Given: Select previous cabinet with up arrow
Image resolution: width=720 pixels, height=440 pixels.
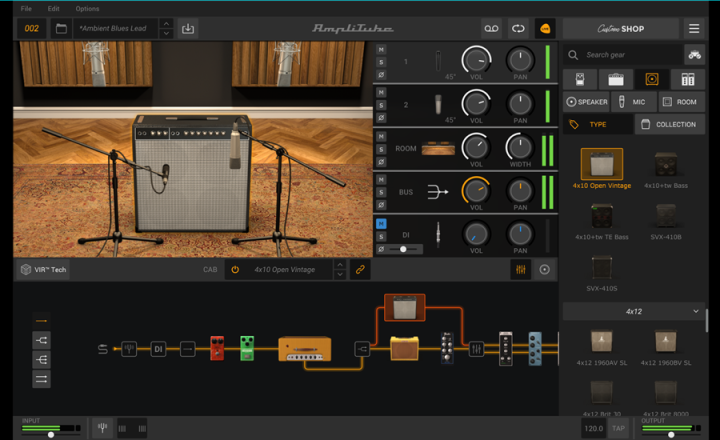Looking at the screenshot, I should (339, 265).
